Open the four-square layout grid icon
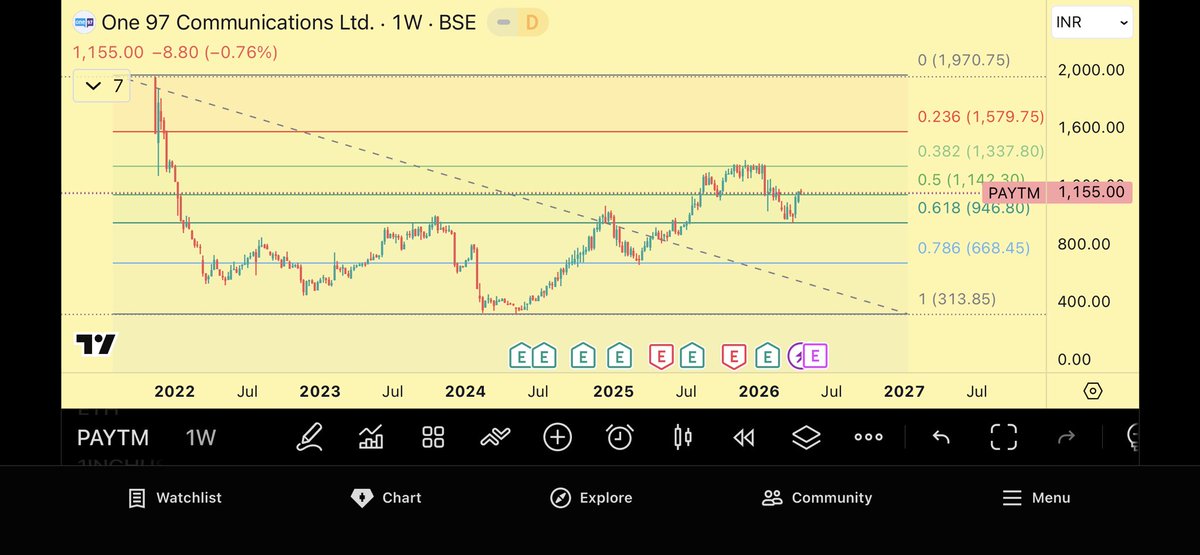Screen dimensions: 1200x555 [433, 437]
